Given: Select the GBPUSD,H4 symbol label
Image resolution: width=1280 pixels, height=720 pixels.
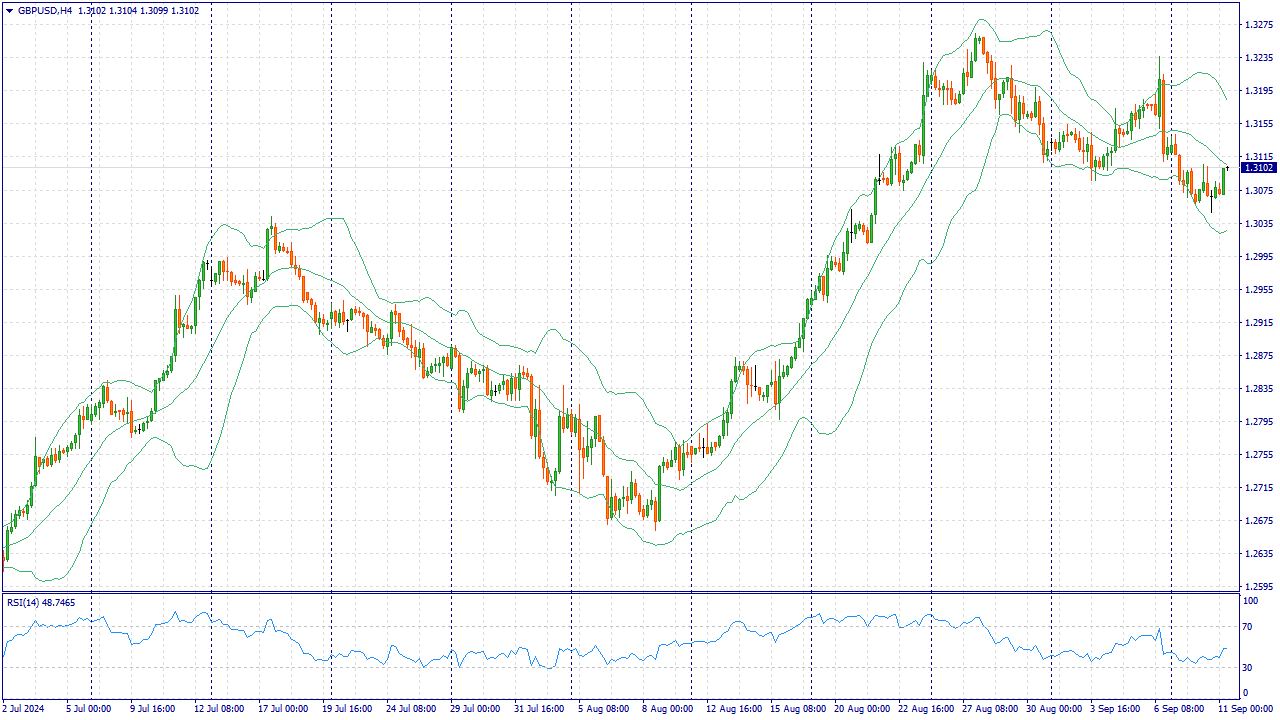Looking at the screenshot, I should click(x=45, y=11).
